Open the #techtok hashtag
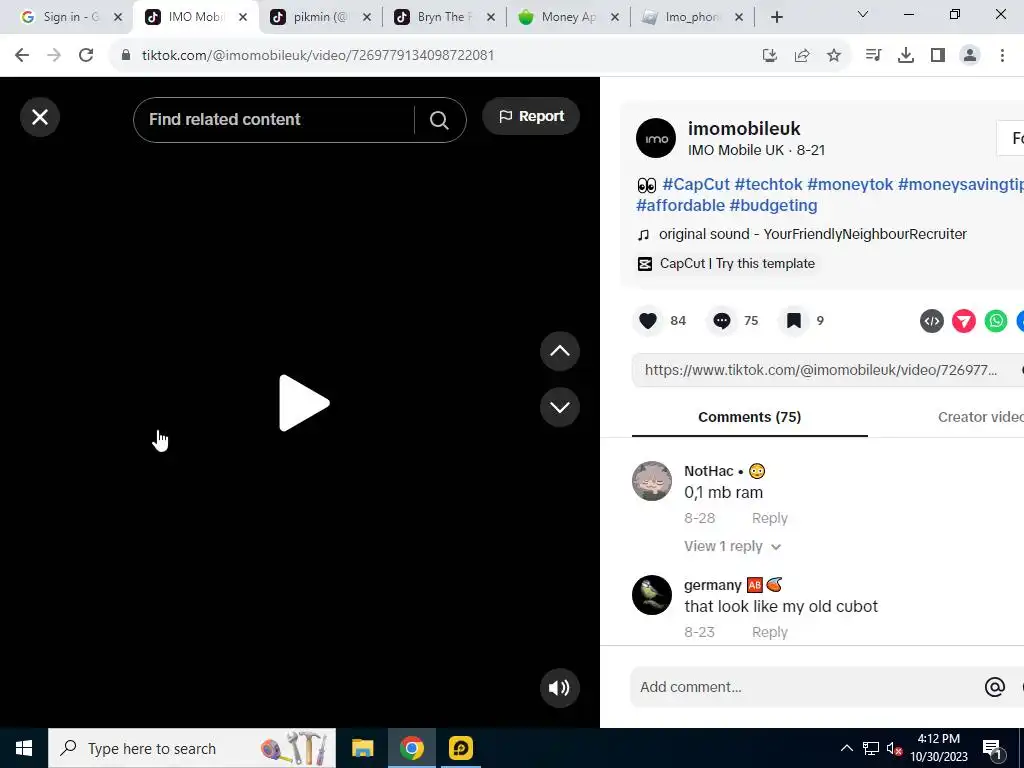 point(768,184)
